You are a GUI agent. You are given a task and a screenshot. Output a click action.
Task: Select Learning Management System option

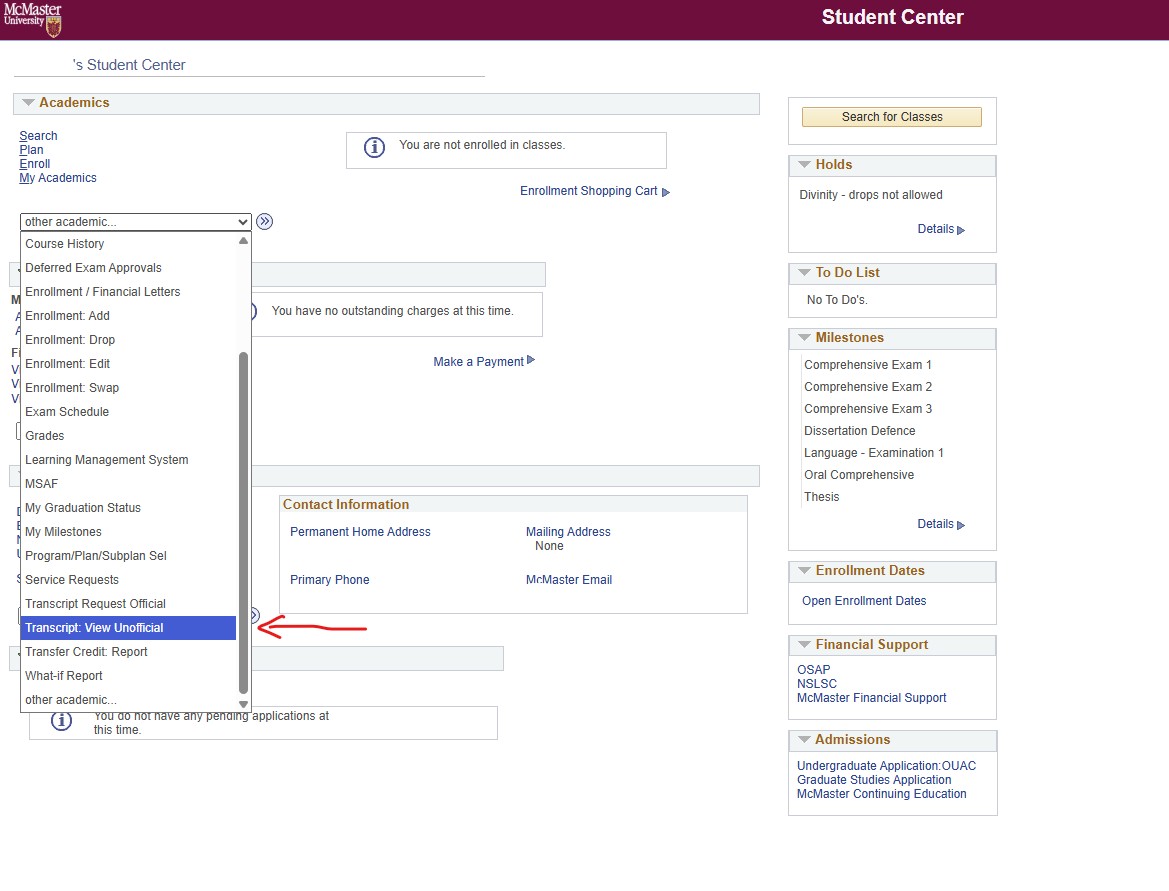(x=128, y=459)
